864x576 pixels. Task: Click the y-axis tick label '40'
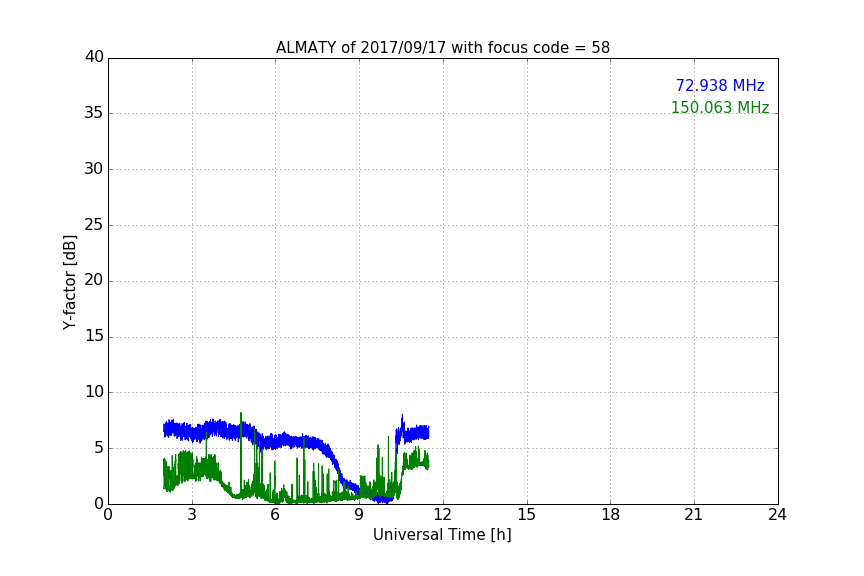(x=94, y=57)
